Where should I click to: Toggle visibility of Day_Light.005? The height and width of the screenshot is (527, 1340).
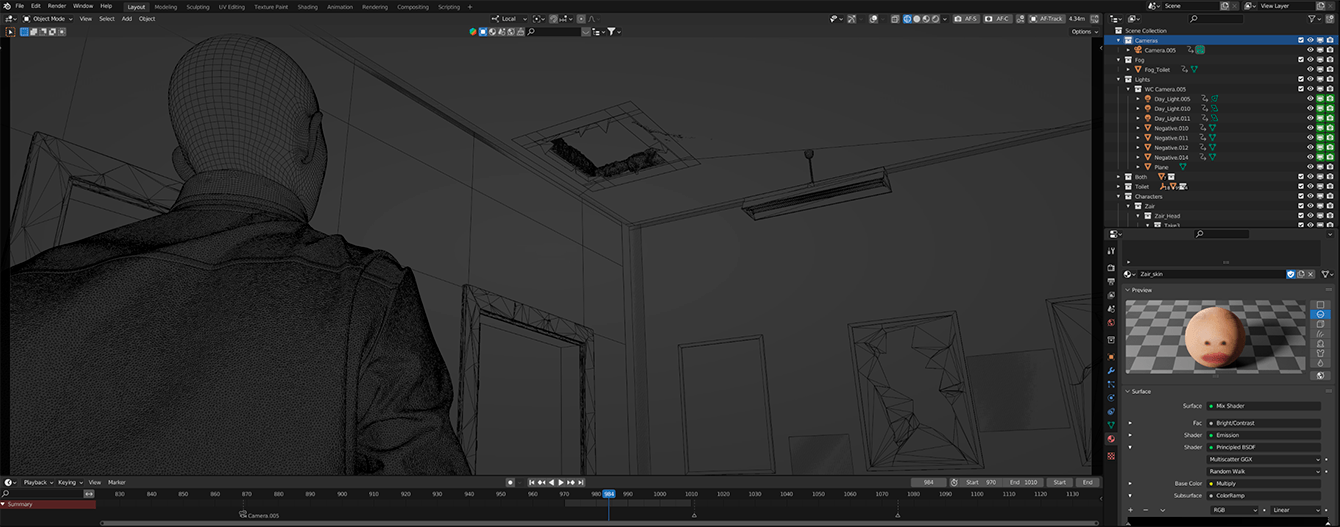1310,99
